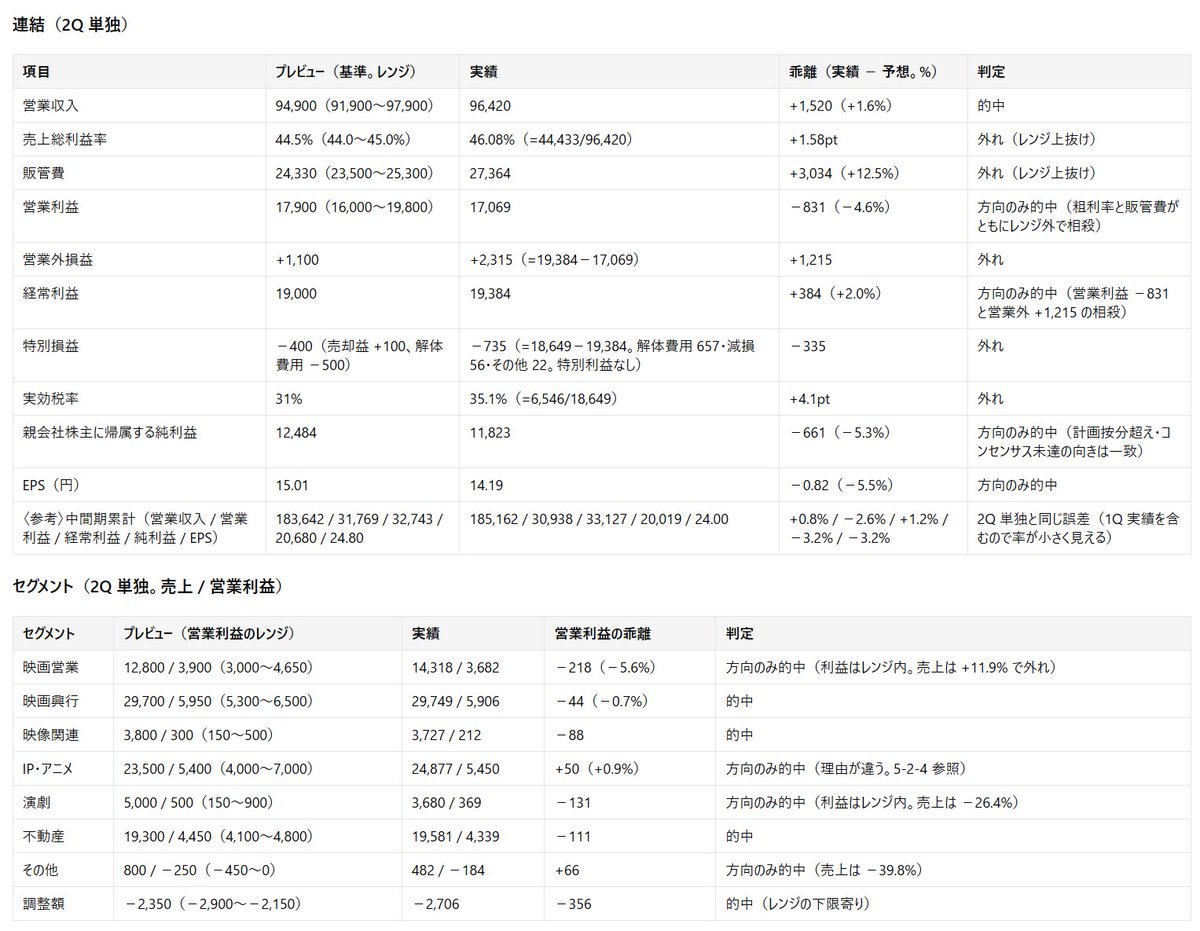The image size is (1200, 931).
Task: Click the cell −2,350（−2,900〜−2,150）
Action: pyautogui.click(x=213, y=903)
